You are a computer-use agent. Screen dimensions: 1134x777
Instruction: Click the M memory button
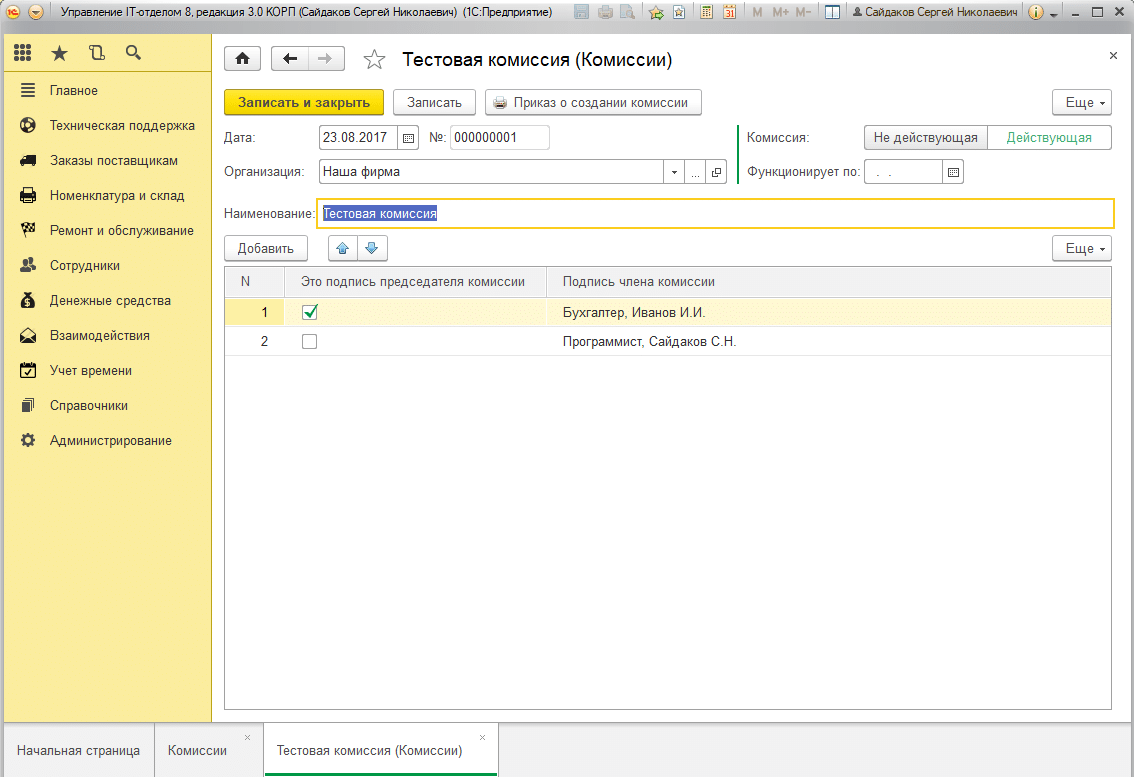[757, 12]
